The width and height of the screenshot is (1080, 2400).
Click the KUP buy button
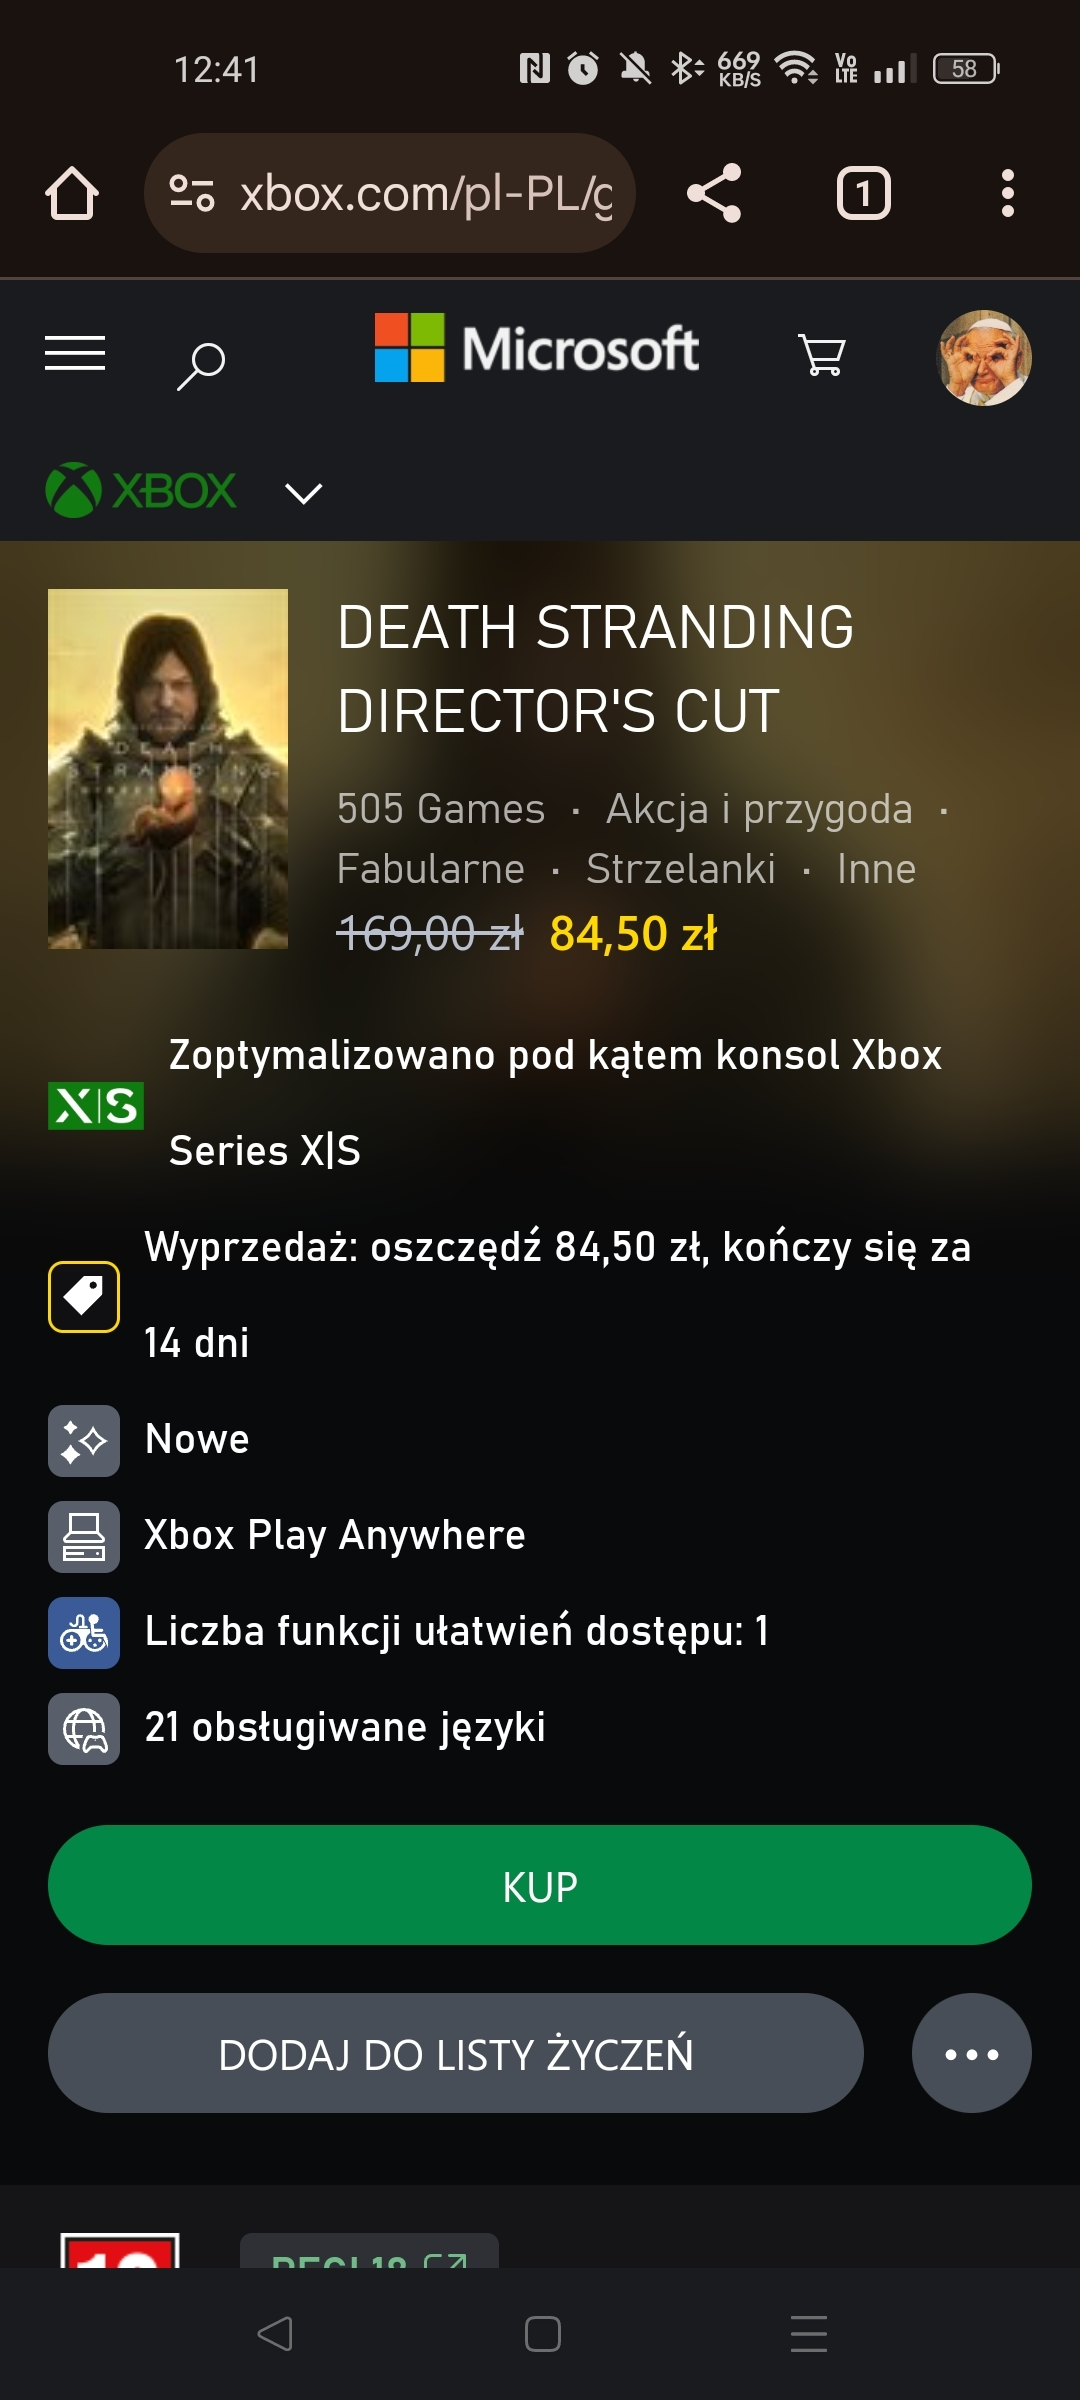click(540, 1885)
